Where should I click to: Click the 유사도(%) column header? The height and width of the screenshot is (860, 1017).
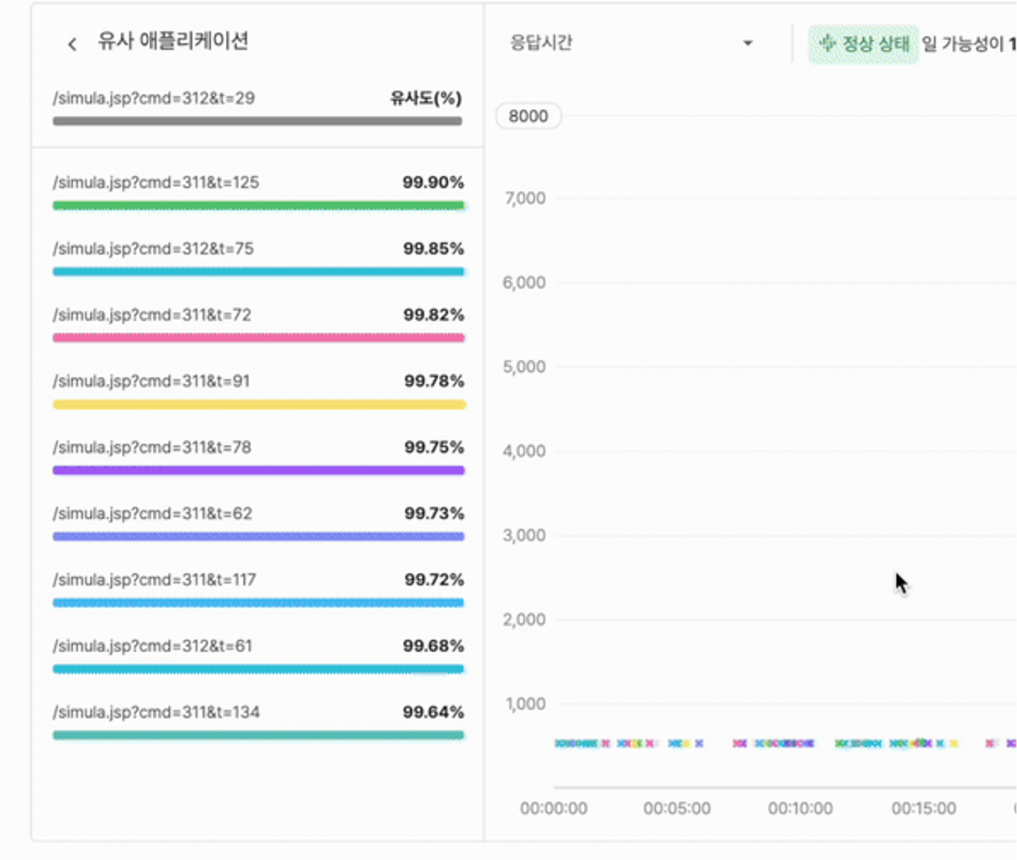pos(426,99)
